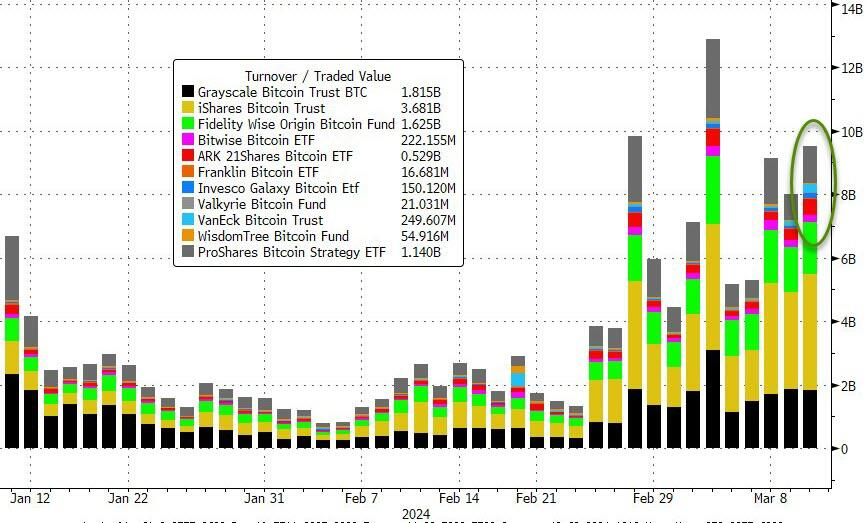Image resolution: width=866 pixels, height=523 pixels.
Task: Click the Feb 29 date label
Action: click(653, 498)
